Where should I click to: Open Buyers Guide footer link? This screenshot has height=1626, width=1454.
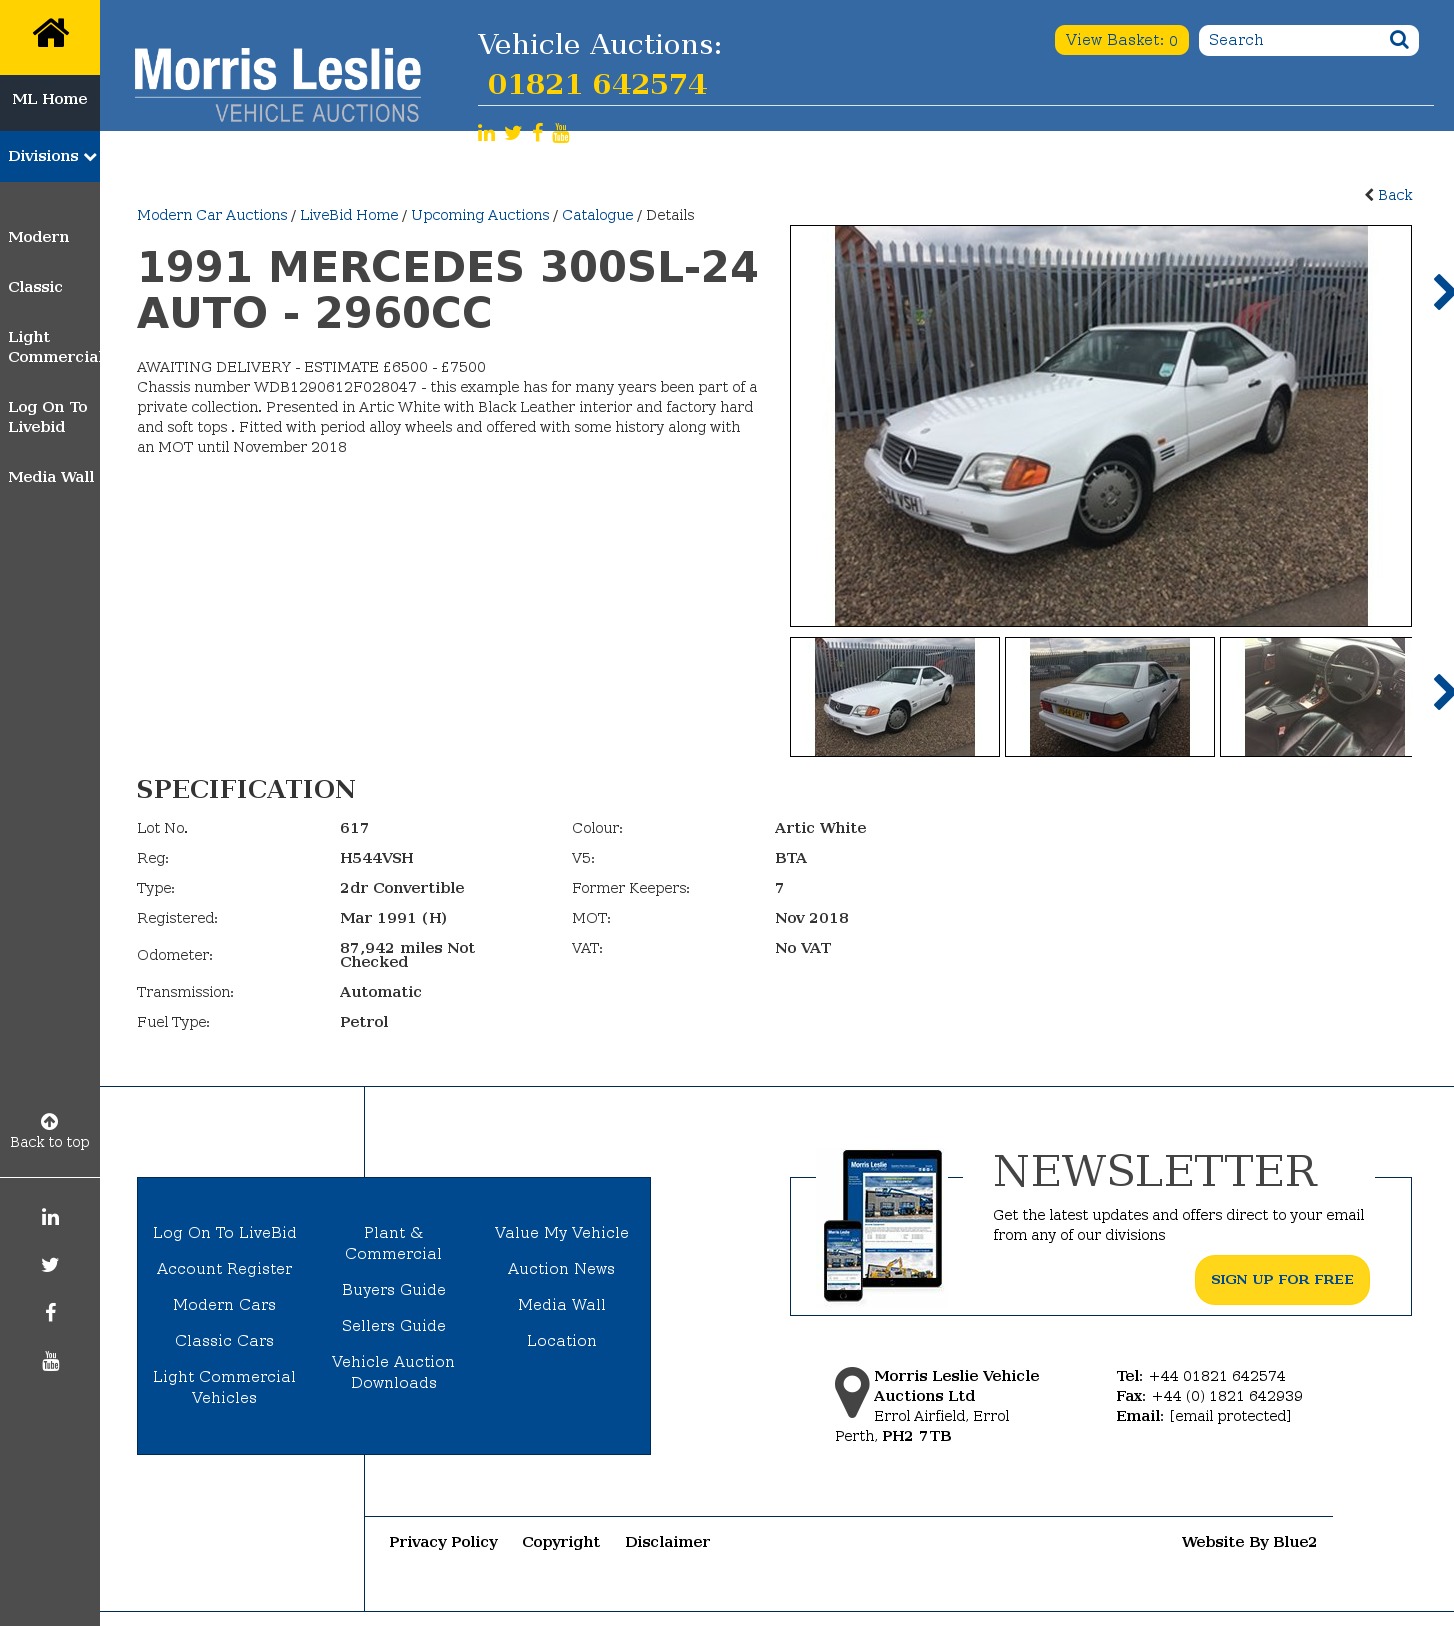pos(393,1290)
